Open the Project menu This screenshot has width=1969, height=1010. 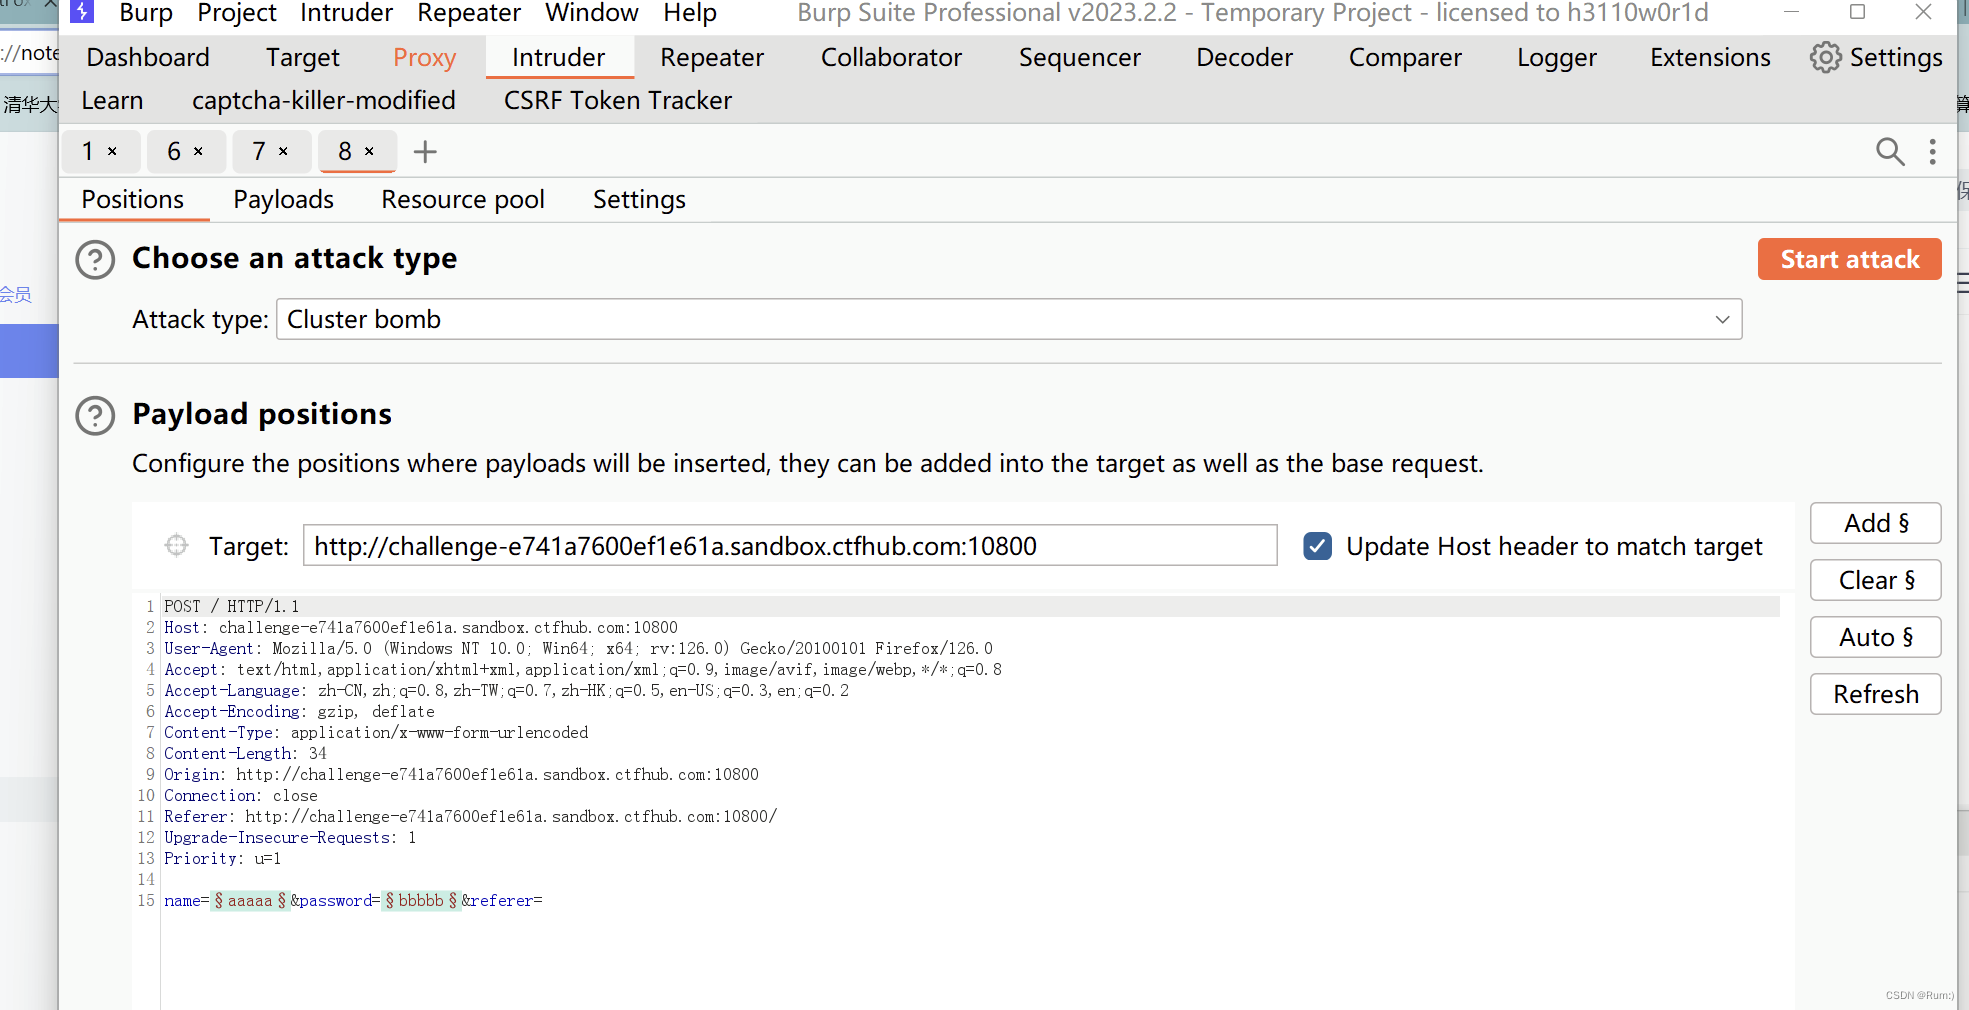237,12
